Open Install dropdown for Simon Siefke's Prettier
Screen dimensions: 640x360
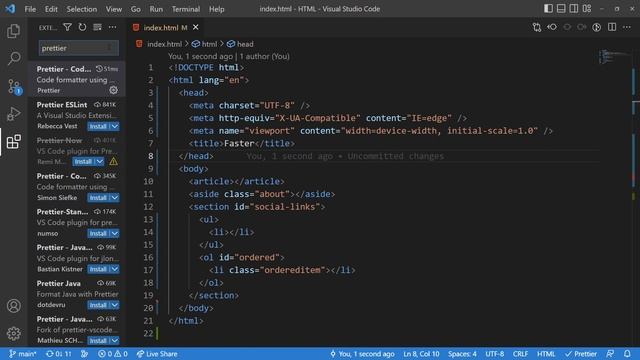pyautogui.click(x=115, y=198)
